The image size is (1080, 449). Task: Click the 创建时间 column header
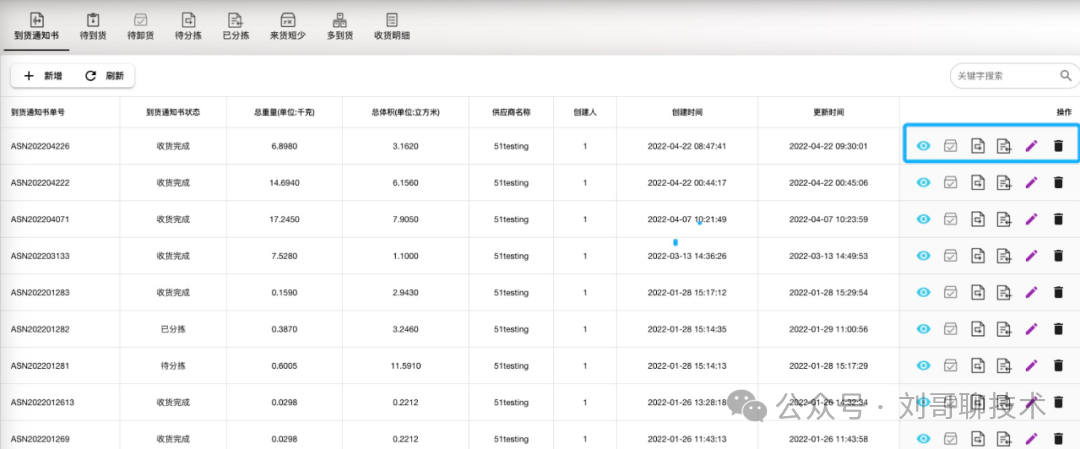[x=687, y=112]
